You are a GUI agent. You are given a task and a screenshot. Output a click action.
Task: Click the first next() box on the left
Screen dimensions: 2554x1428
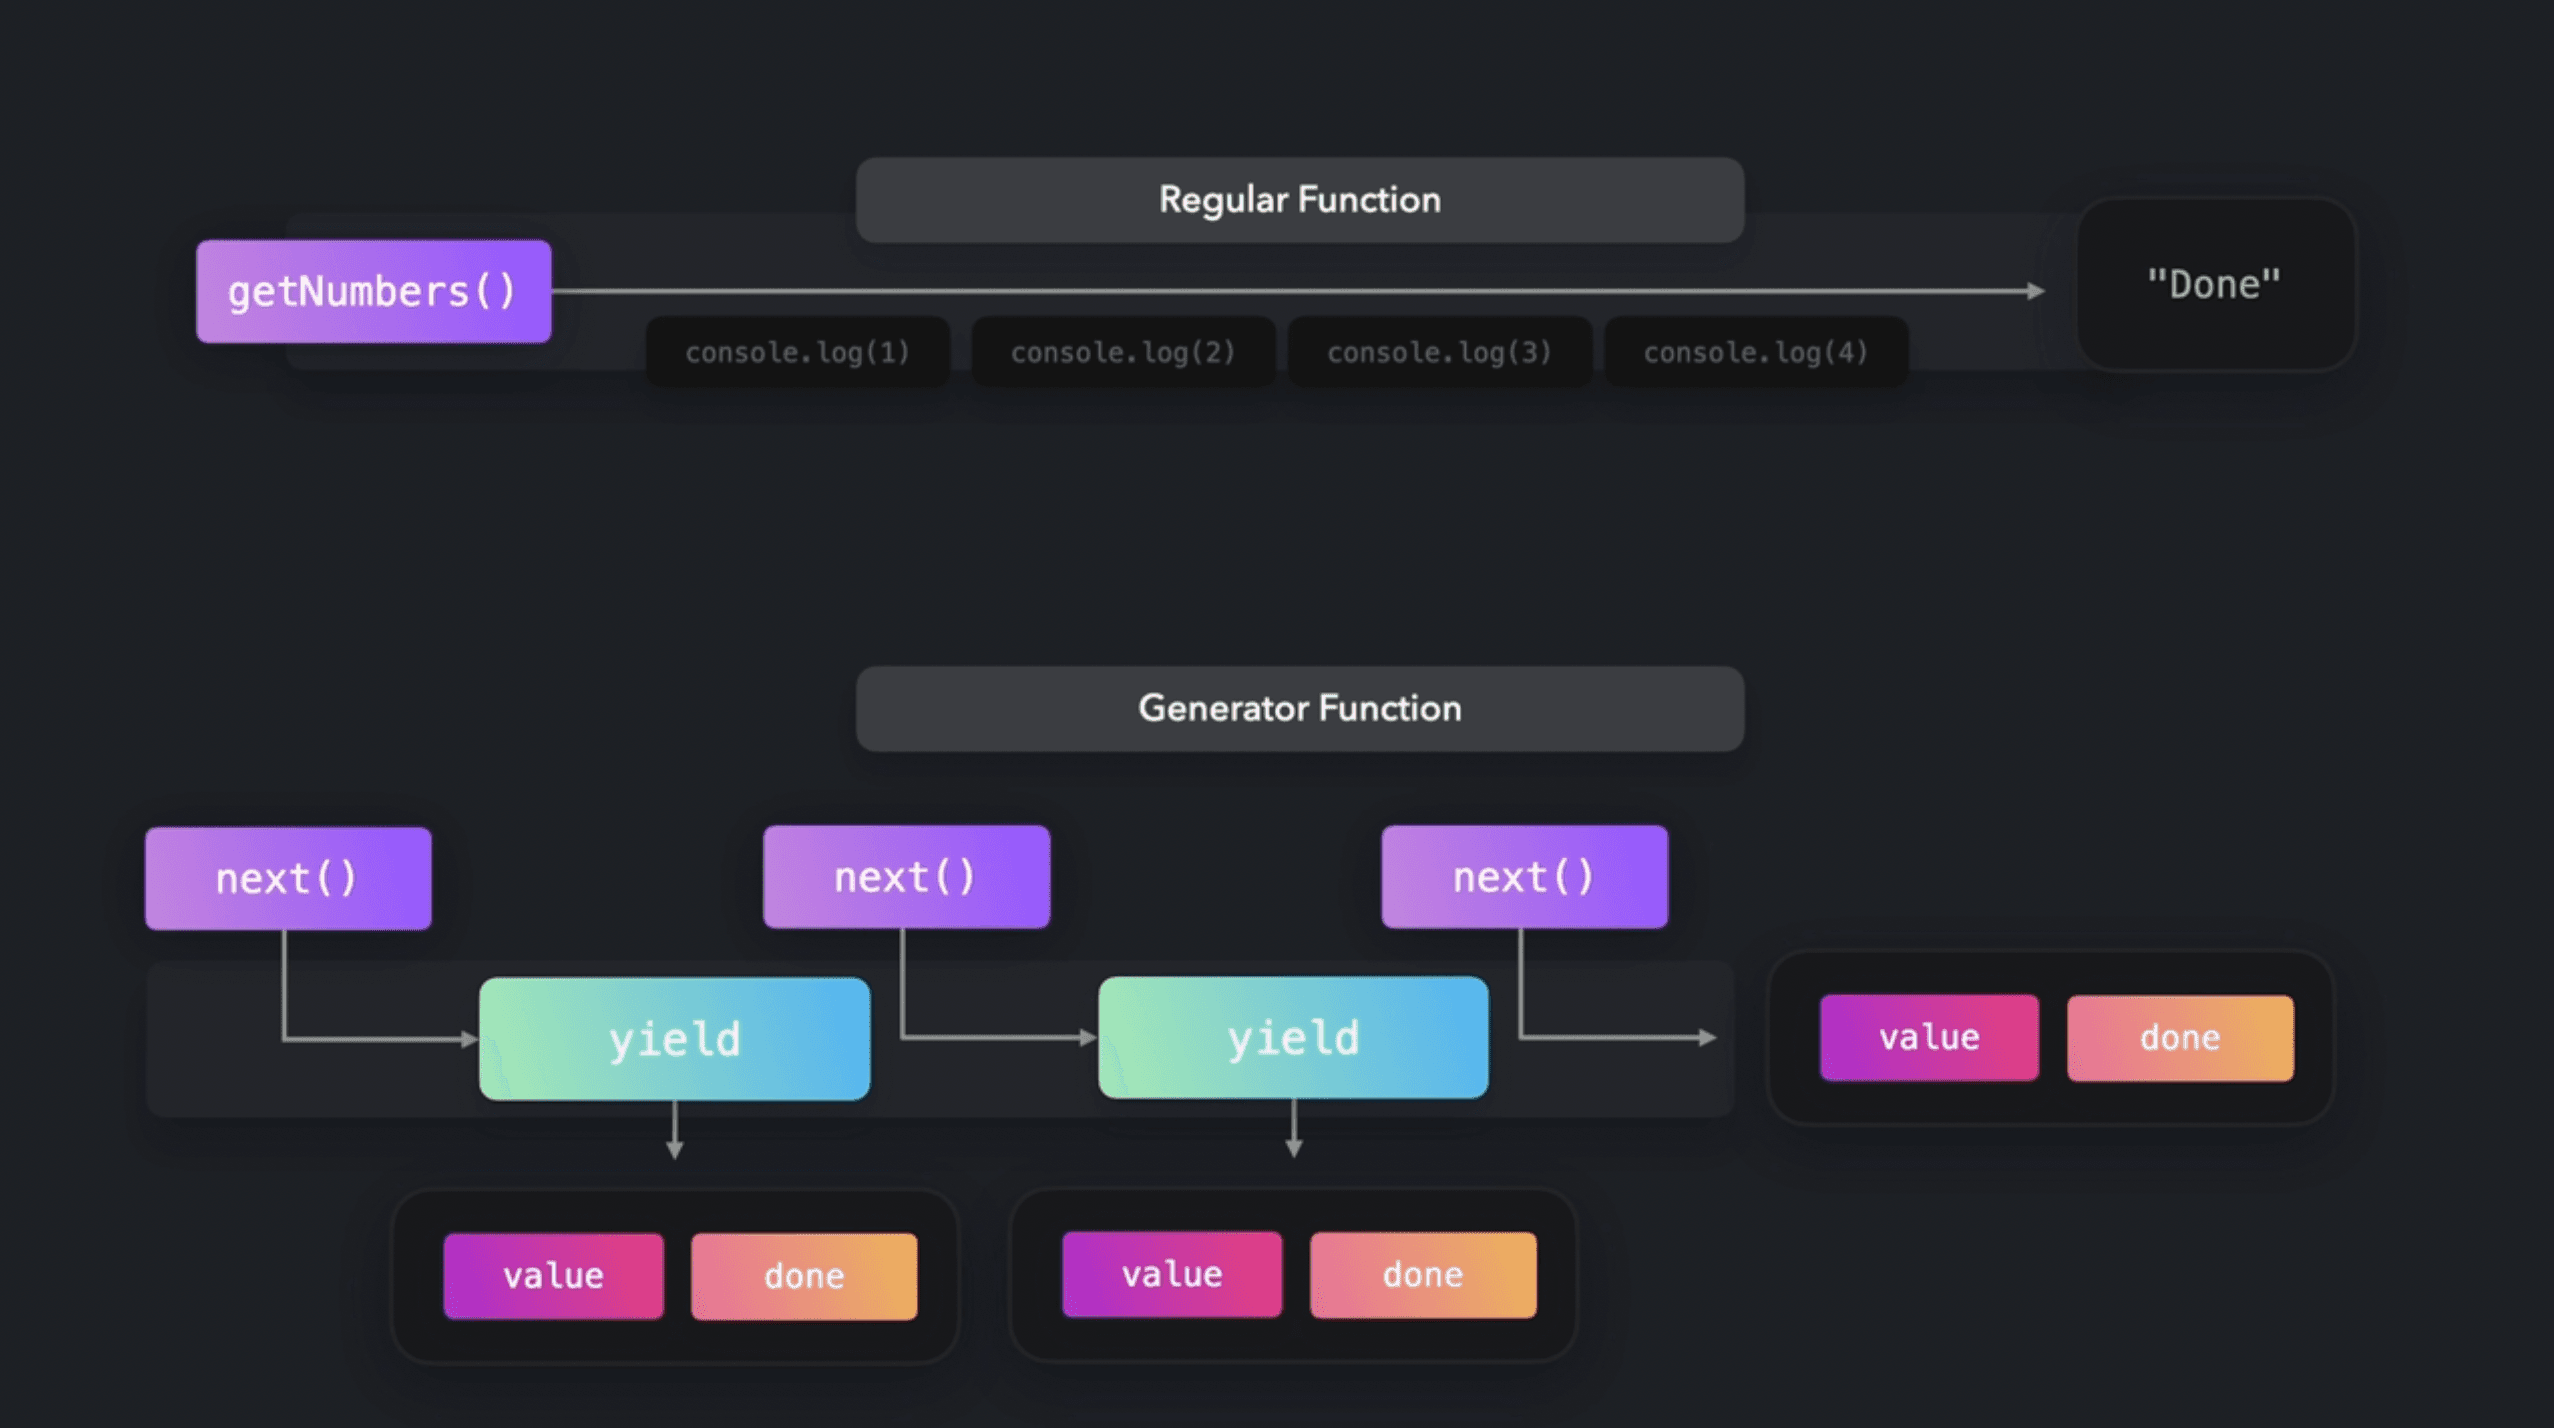tap(288, 879)
